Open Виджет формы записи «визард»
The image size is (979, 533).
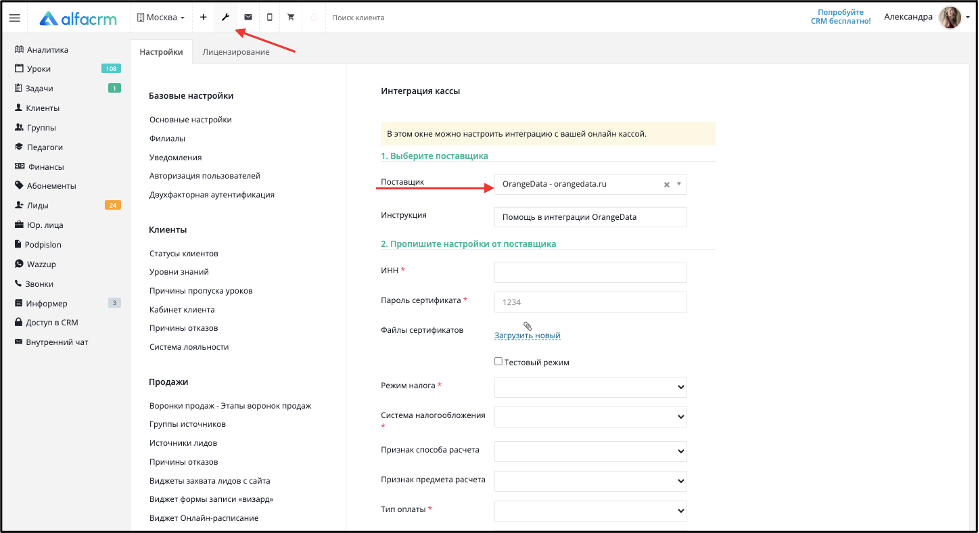(211, 499)
